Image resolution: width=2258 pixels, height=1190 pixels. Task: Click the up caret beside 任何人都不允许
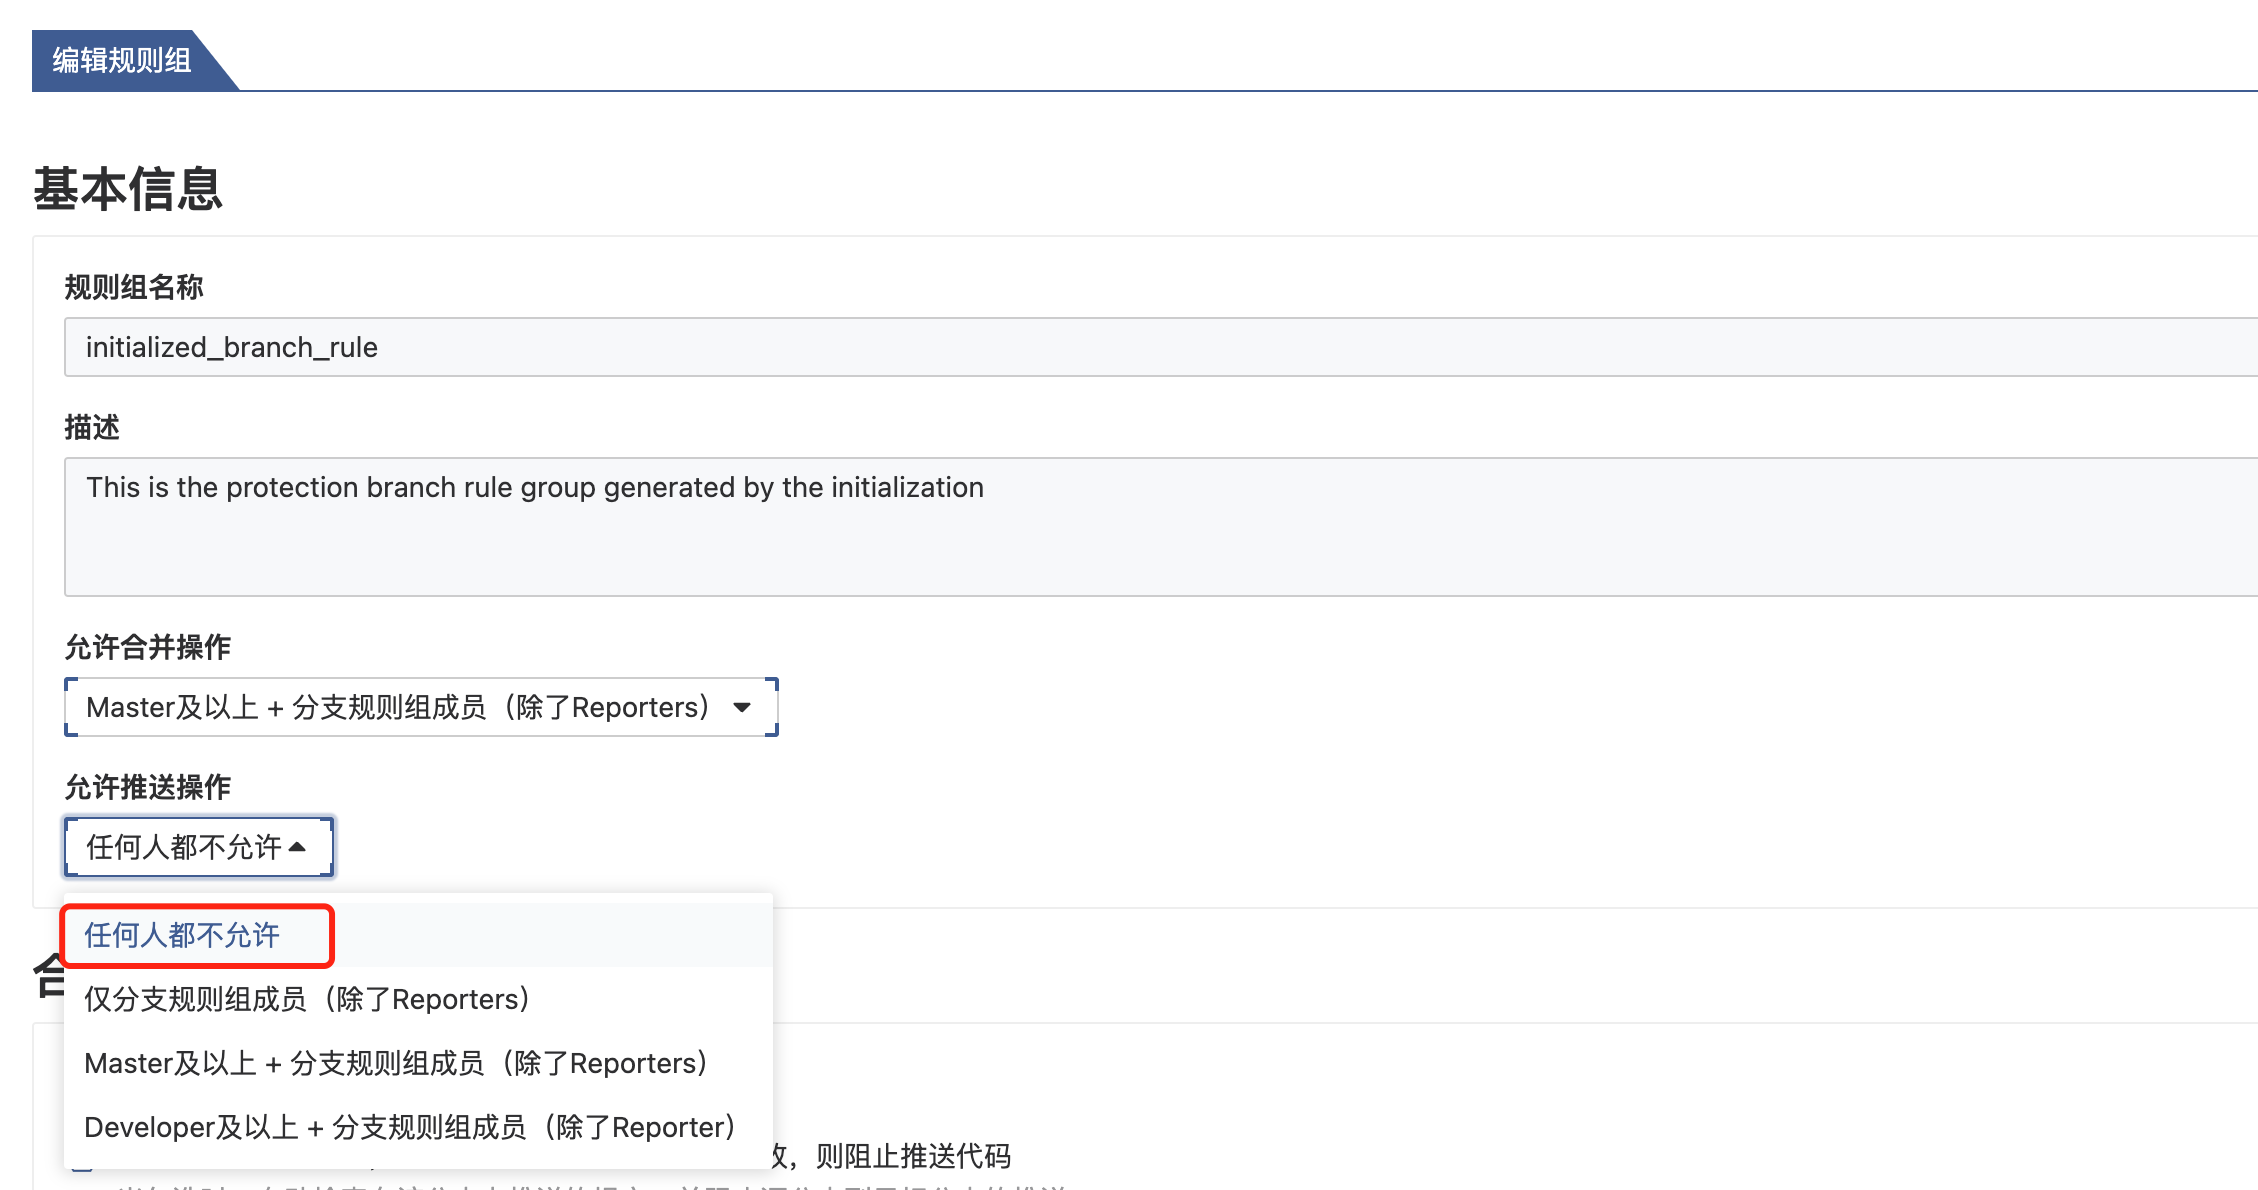point(298,847)
